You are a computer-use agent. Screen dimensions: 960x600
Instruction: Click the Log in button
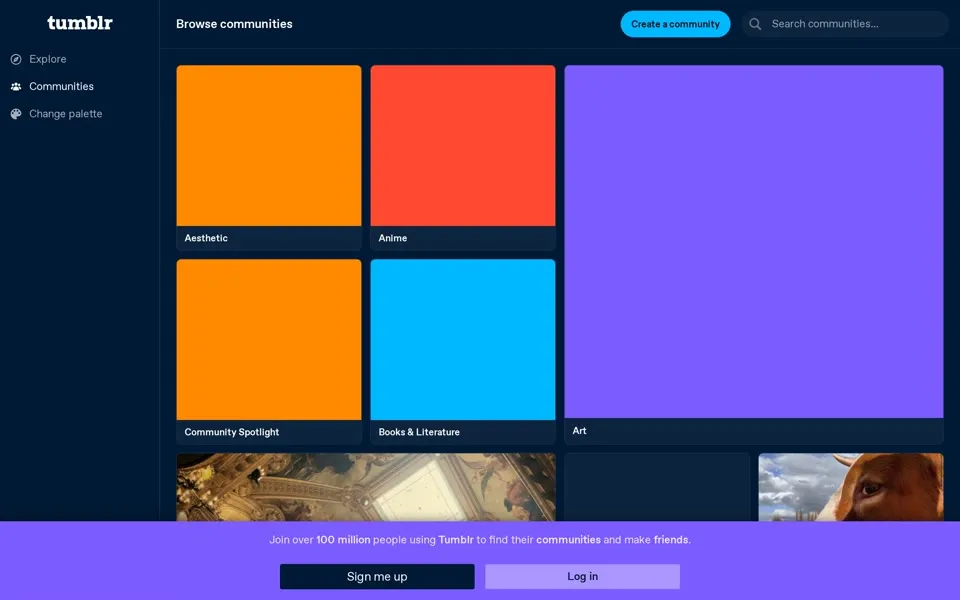click(582, 576)
